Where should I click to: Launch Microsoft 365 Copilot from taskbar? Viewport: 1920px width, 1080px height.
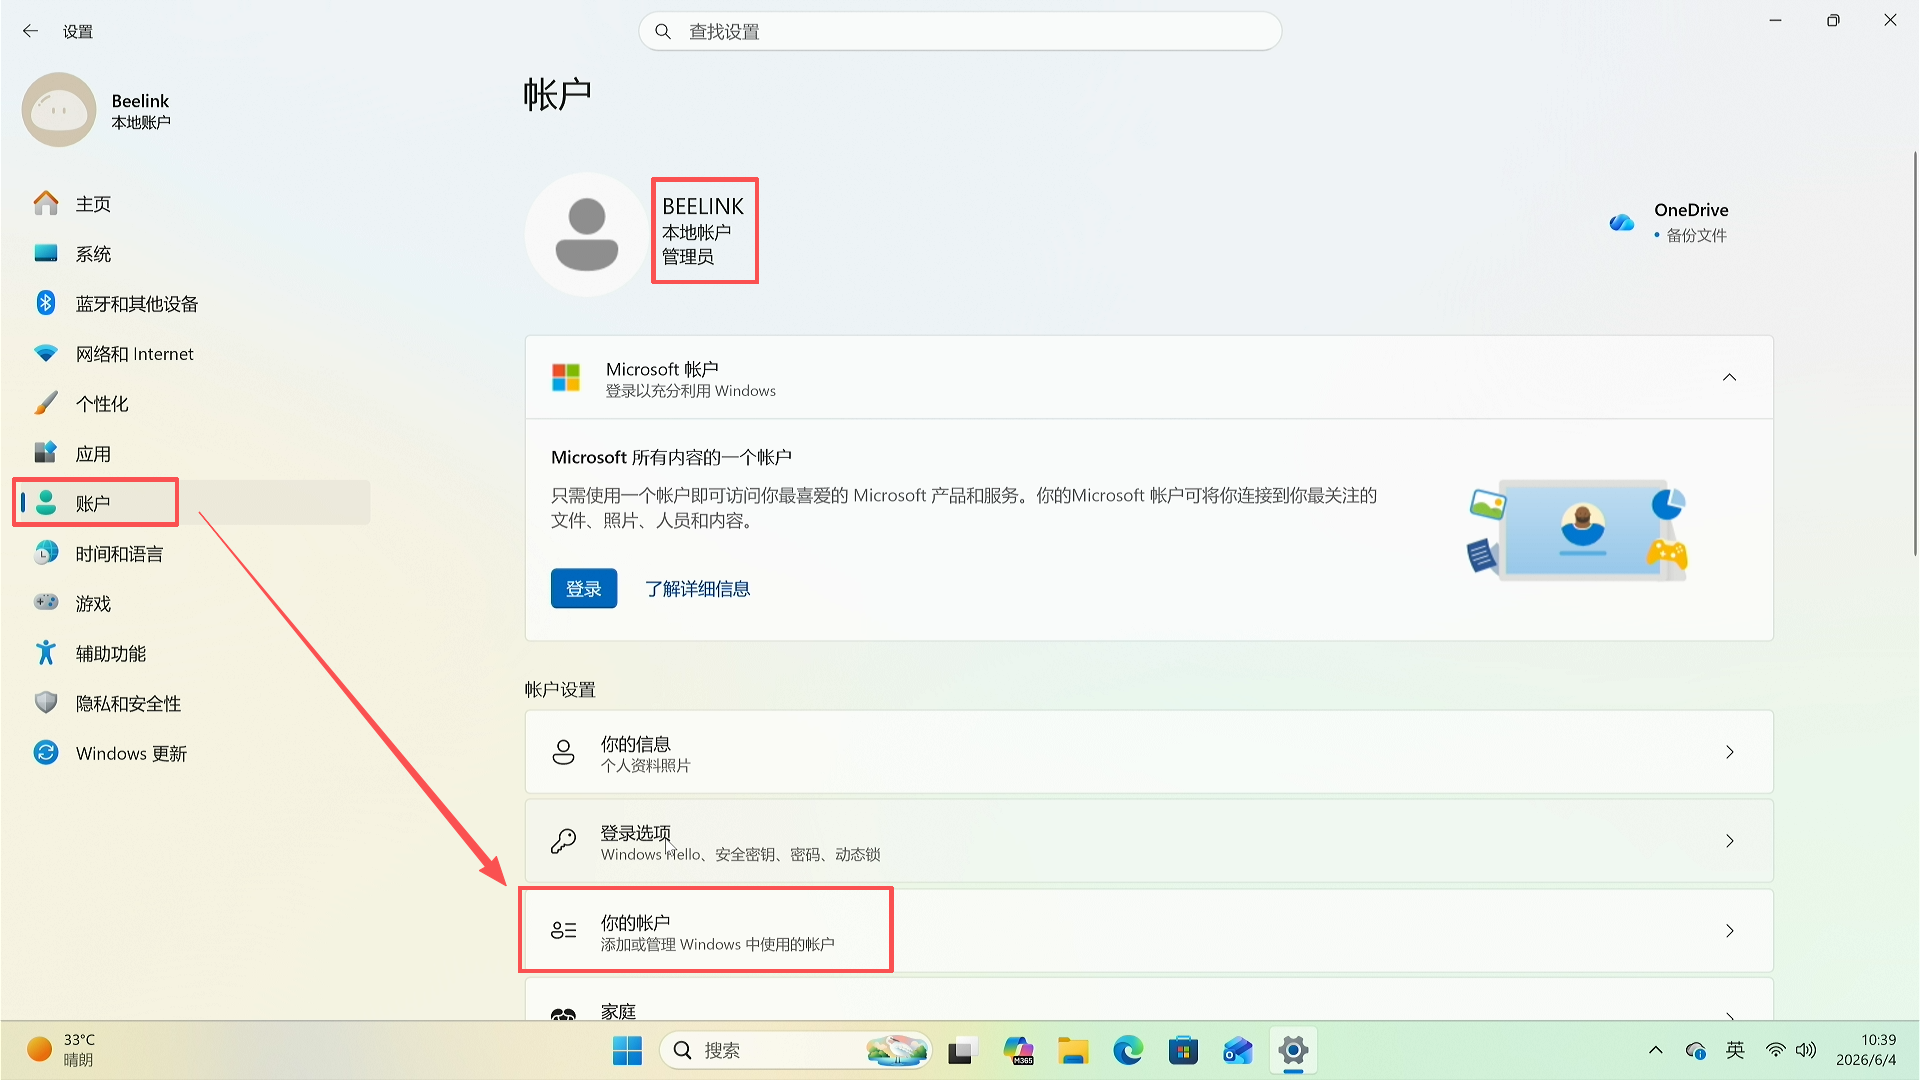tap(1019, 1051)
